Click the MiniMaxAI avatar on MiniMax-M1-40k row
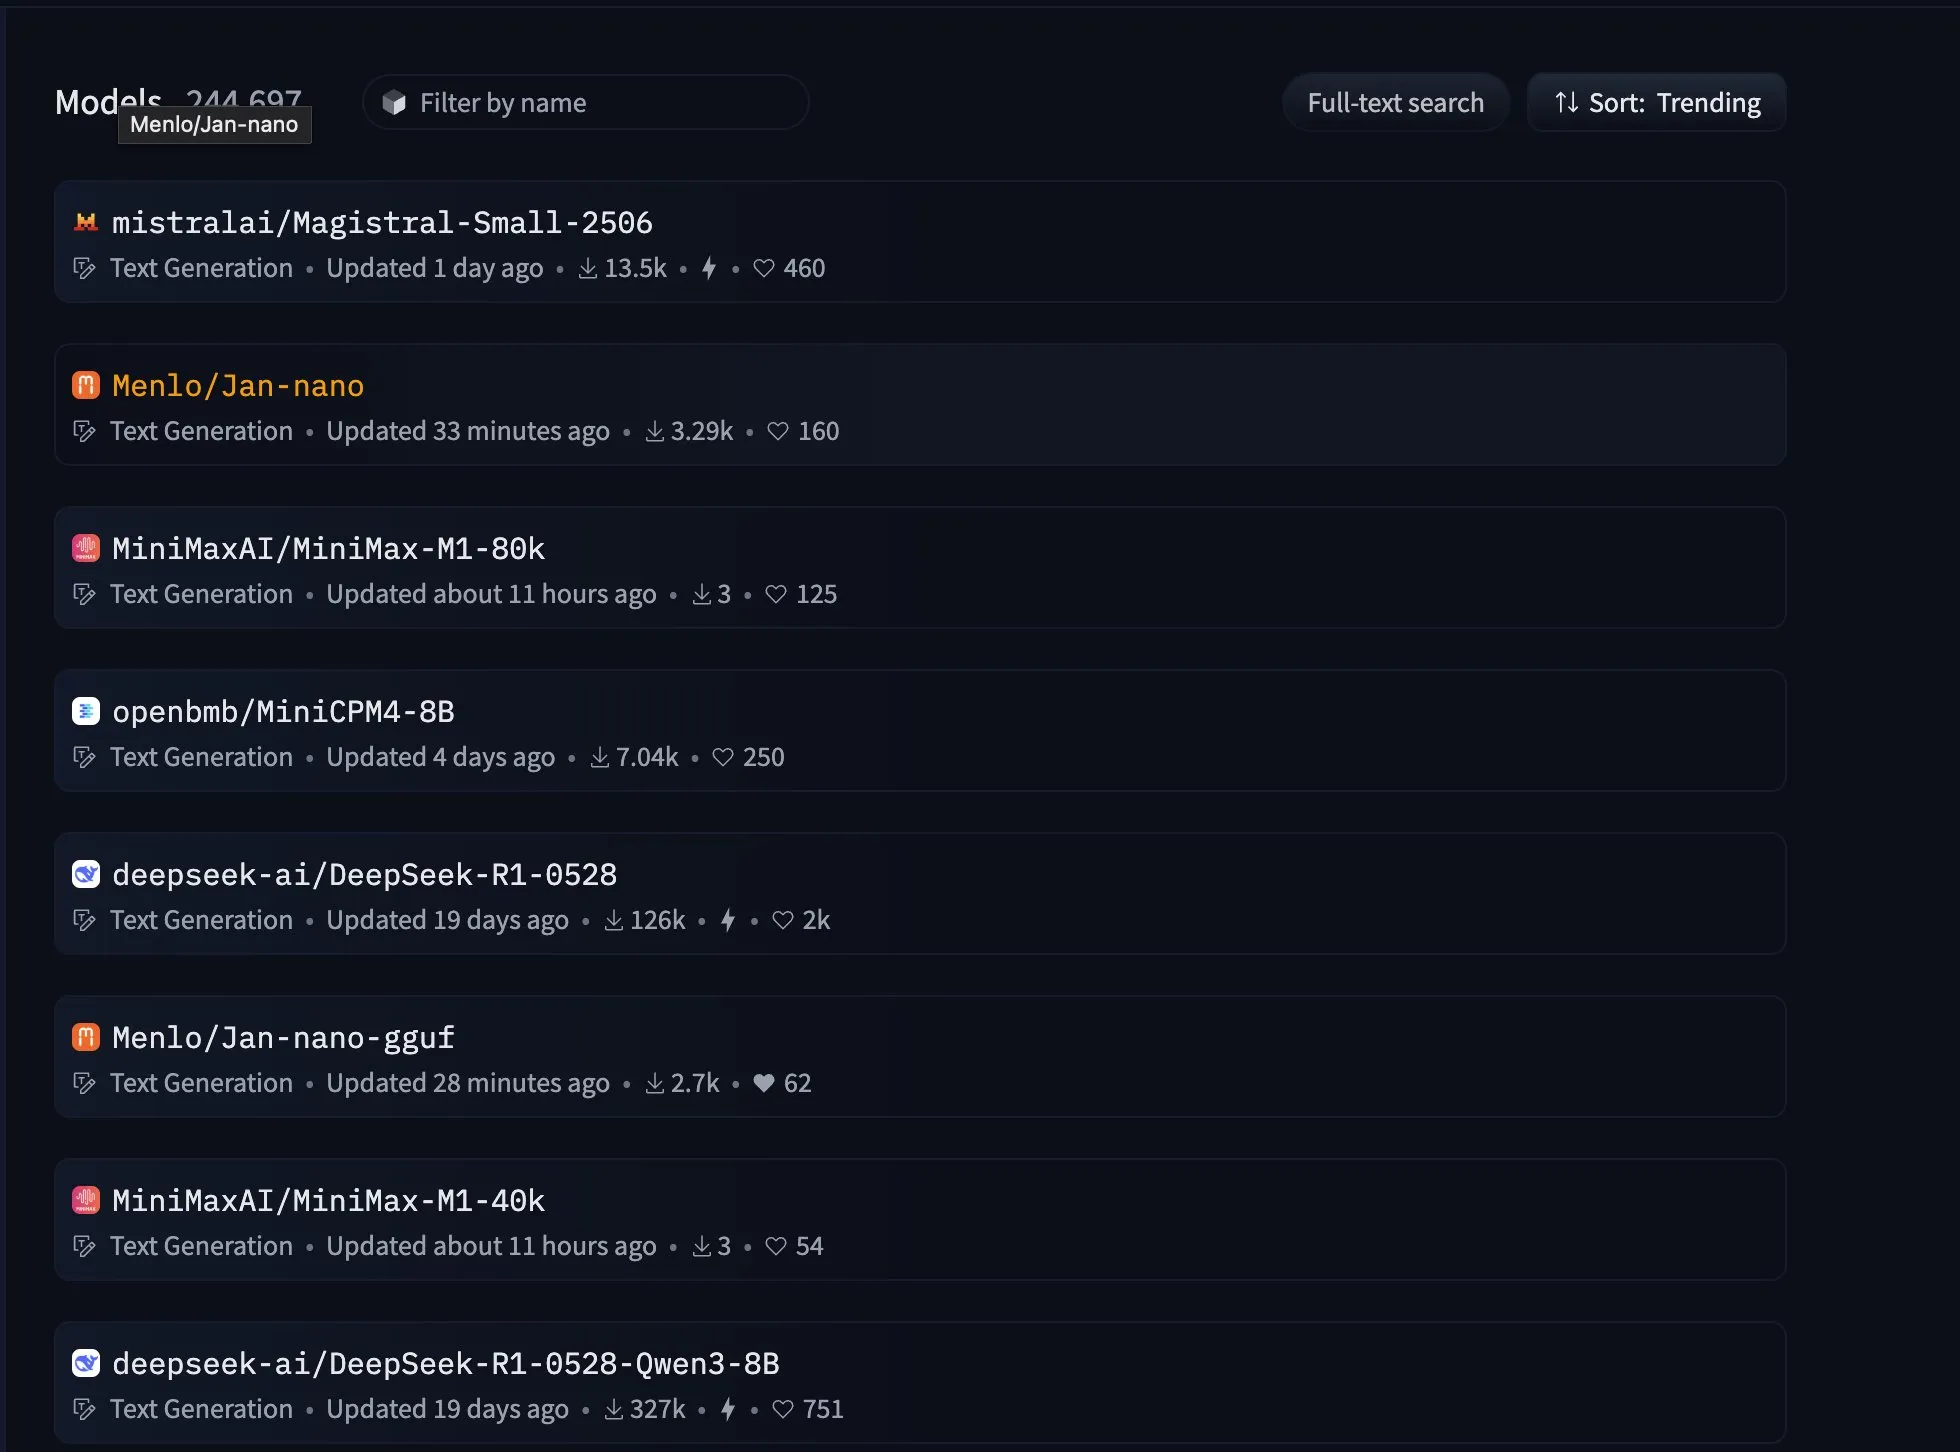Viewport: 1960px width, 1452px height. tap(86, 1200)
